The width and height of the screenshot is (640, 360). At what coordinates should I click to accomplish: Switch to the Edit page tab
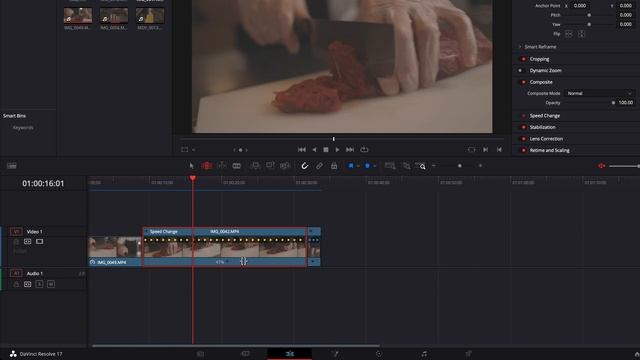coord(289,354)
